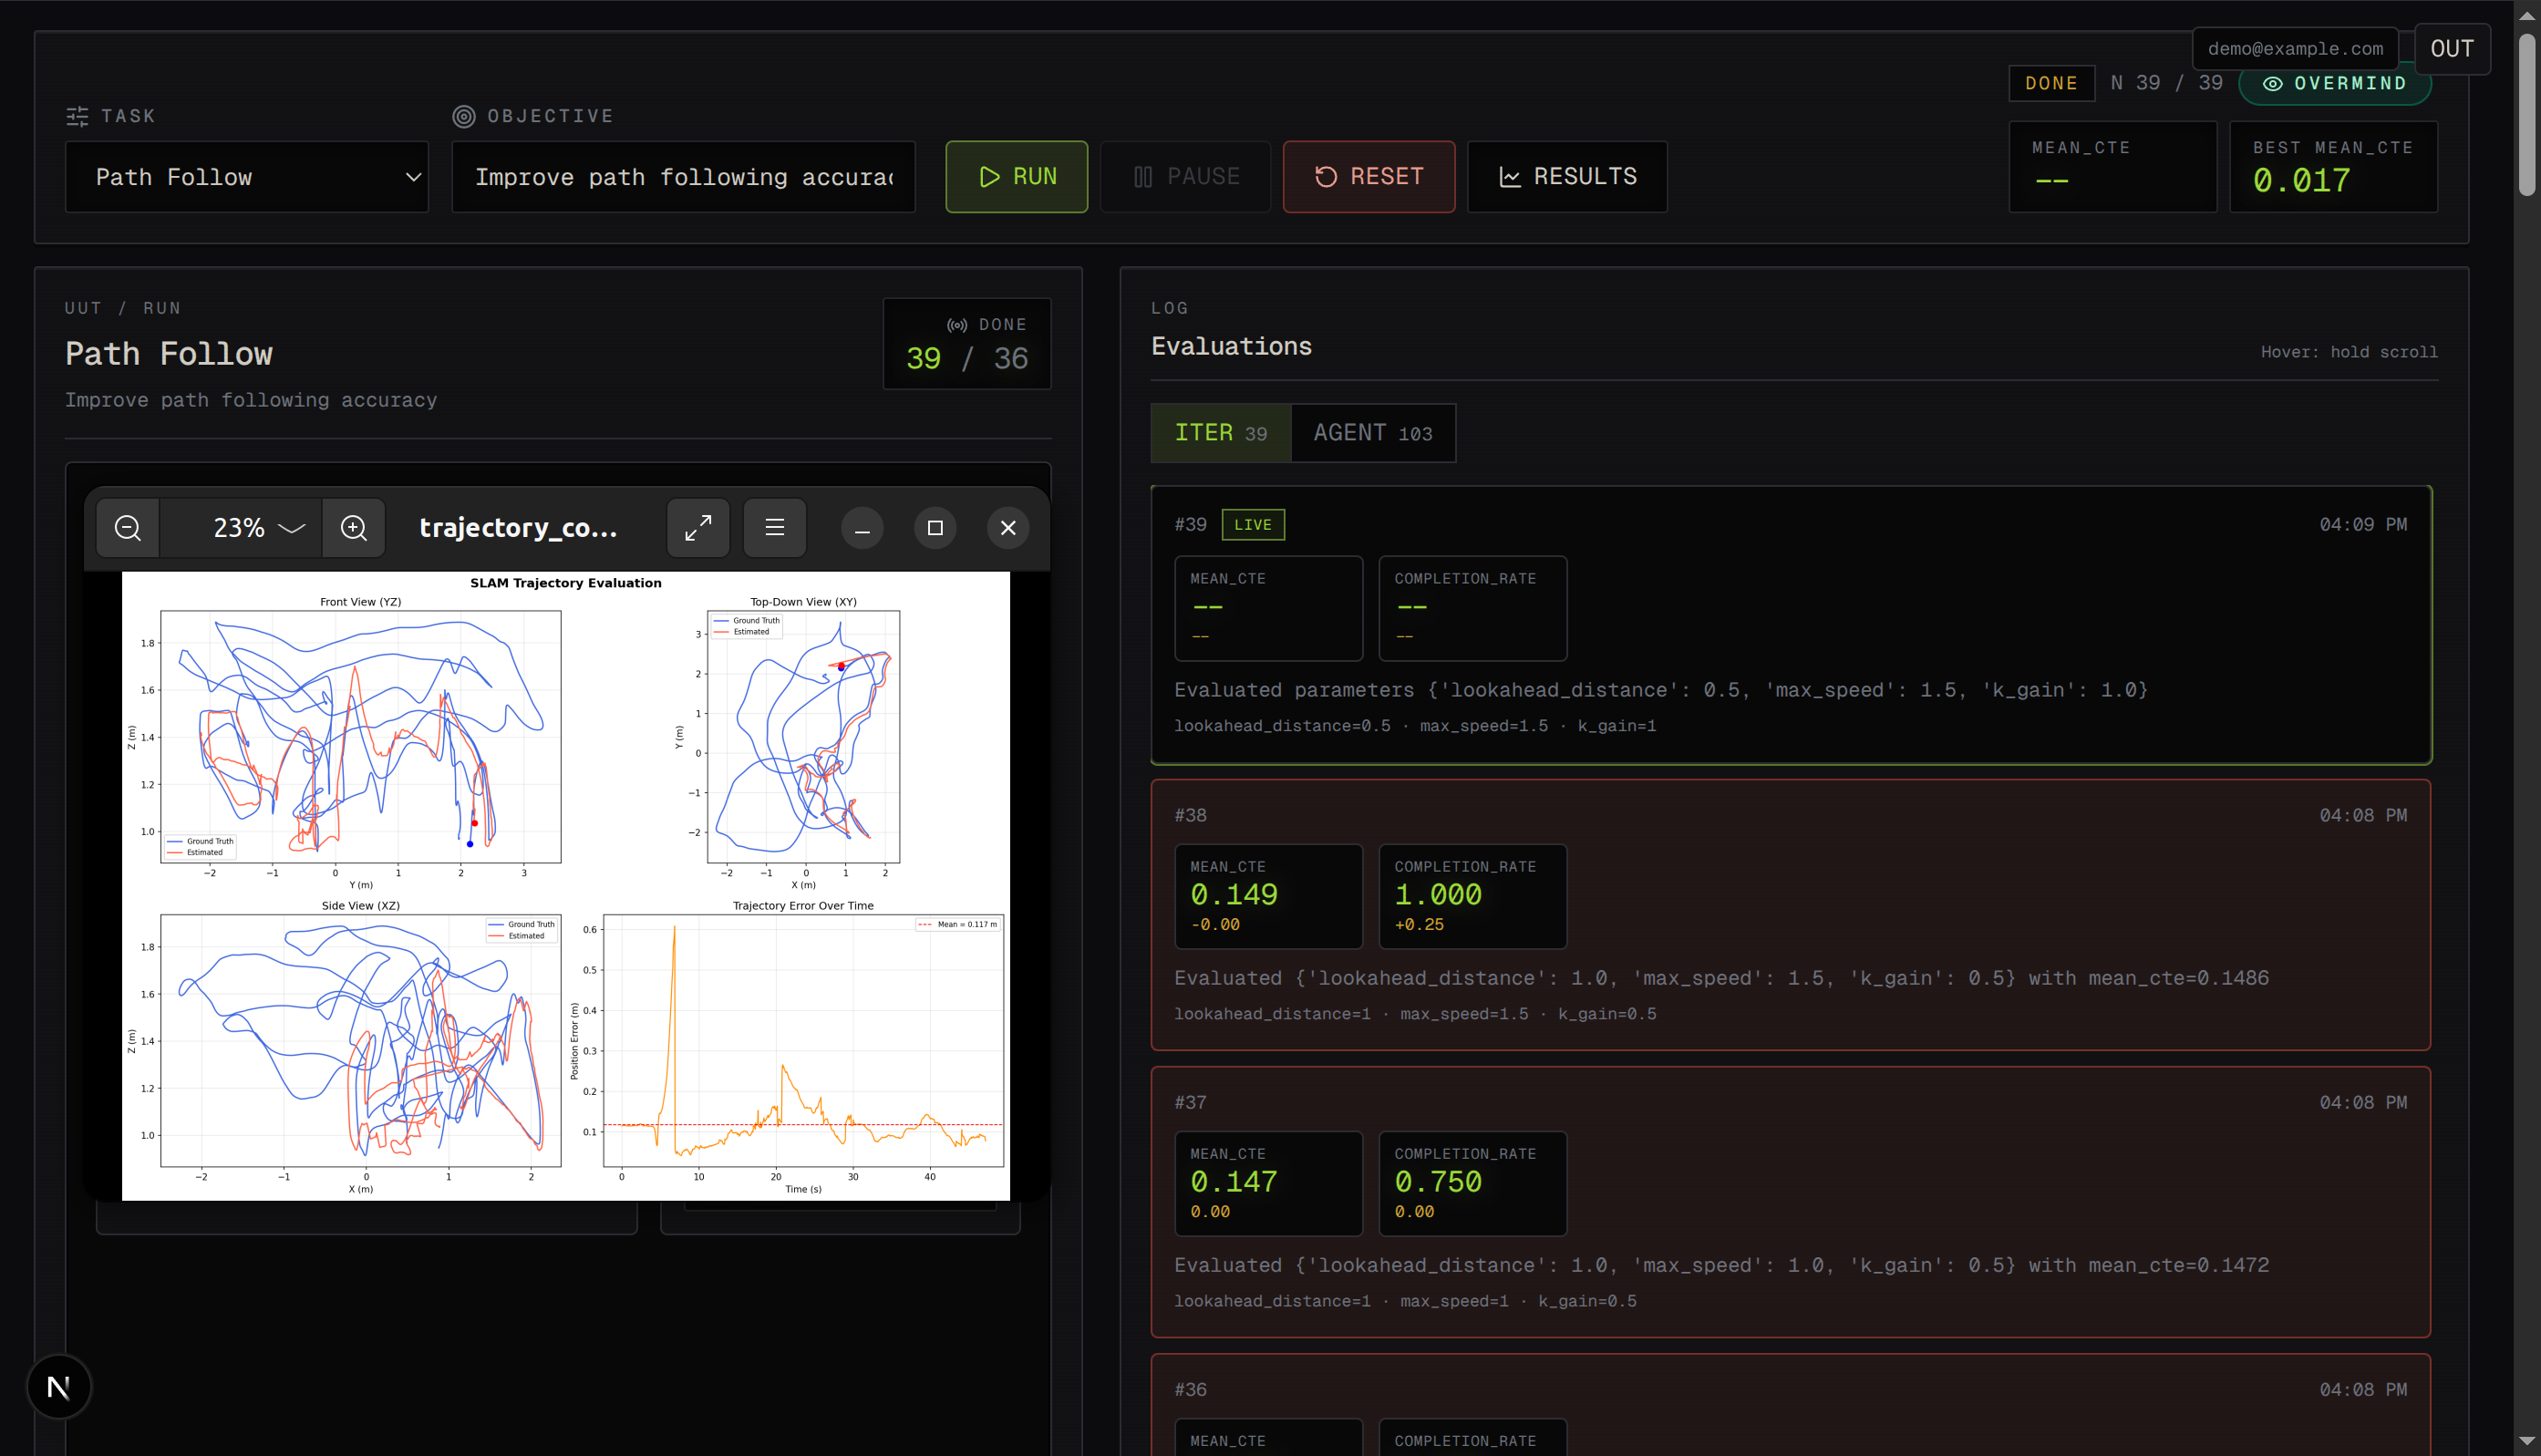This screenshot has width=2541, height=1456.
Task: Zoom out the trajectory image viewer
Action: tap(128, 528)
